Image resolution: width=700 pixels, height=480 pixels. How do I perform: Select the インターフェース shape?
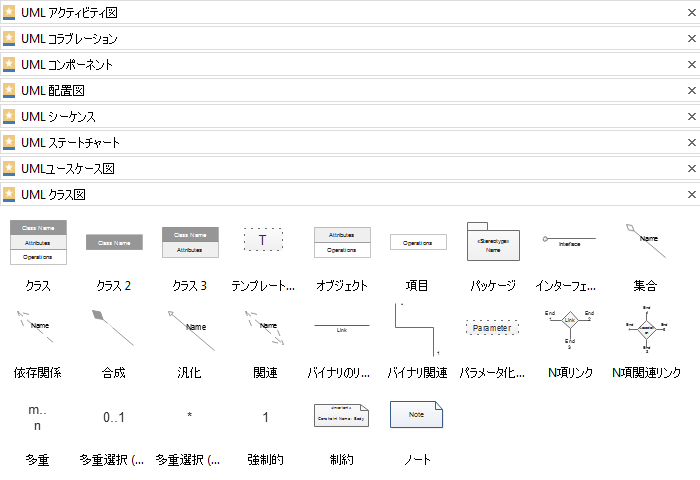click(569, 241)
